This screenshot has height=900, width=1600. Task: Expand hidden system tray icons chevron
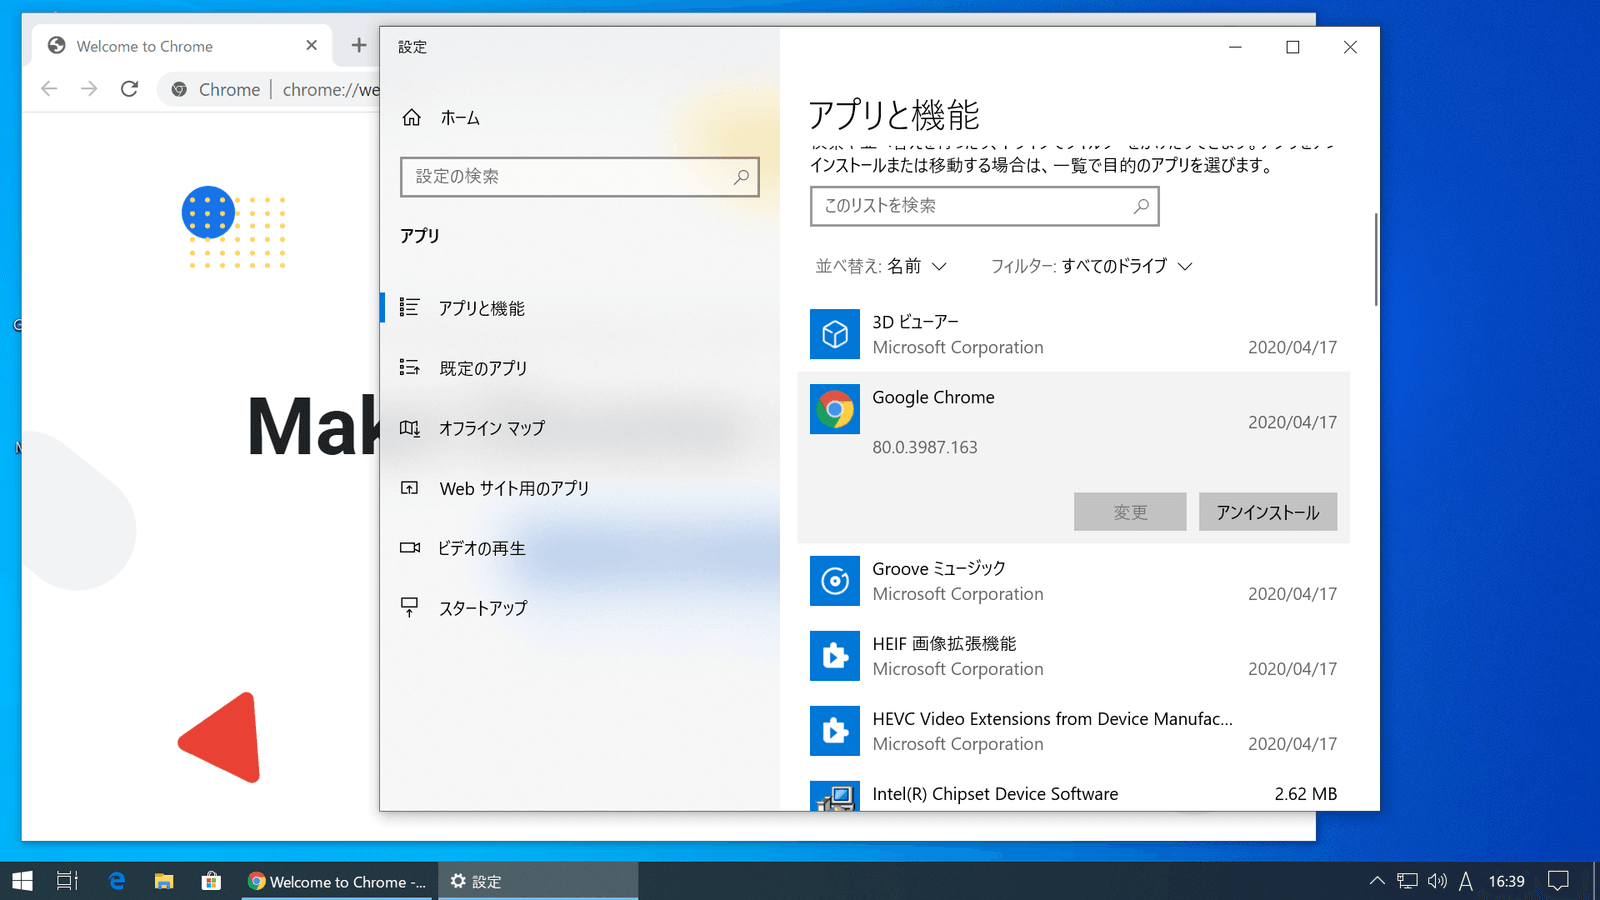coord(1377,881)
